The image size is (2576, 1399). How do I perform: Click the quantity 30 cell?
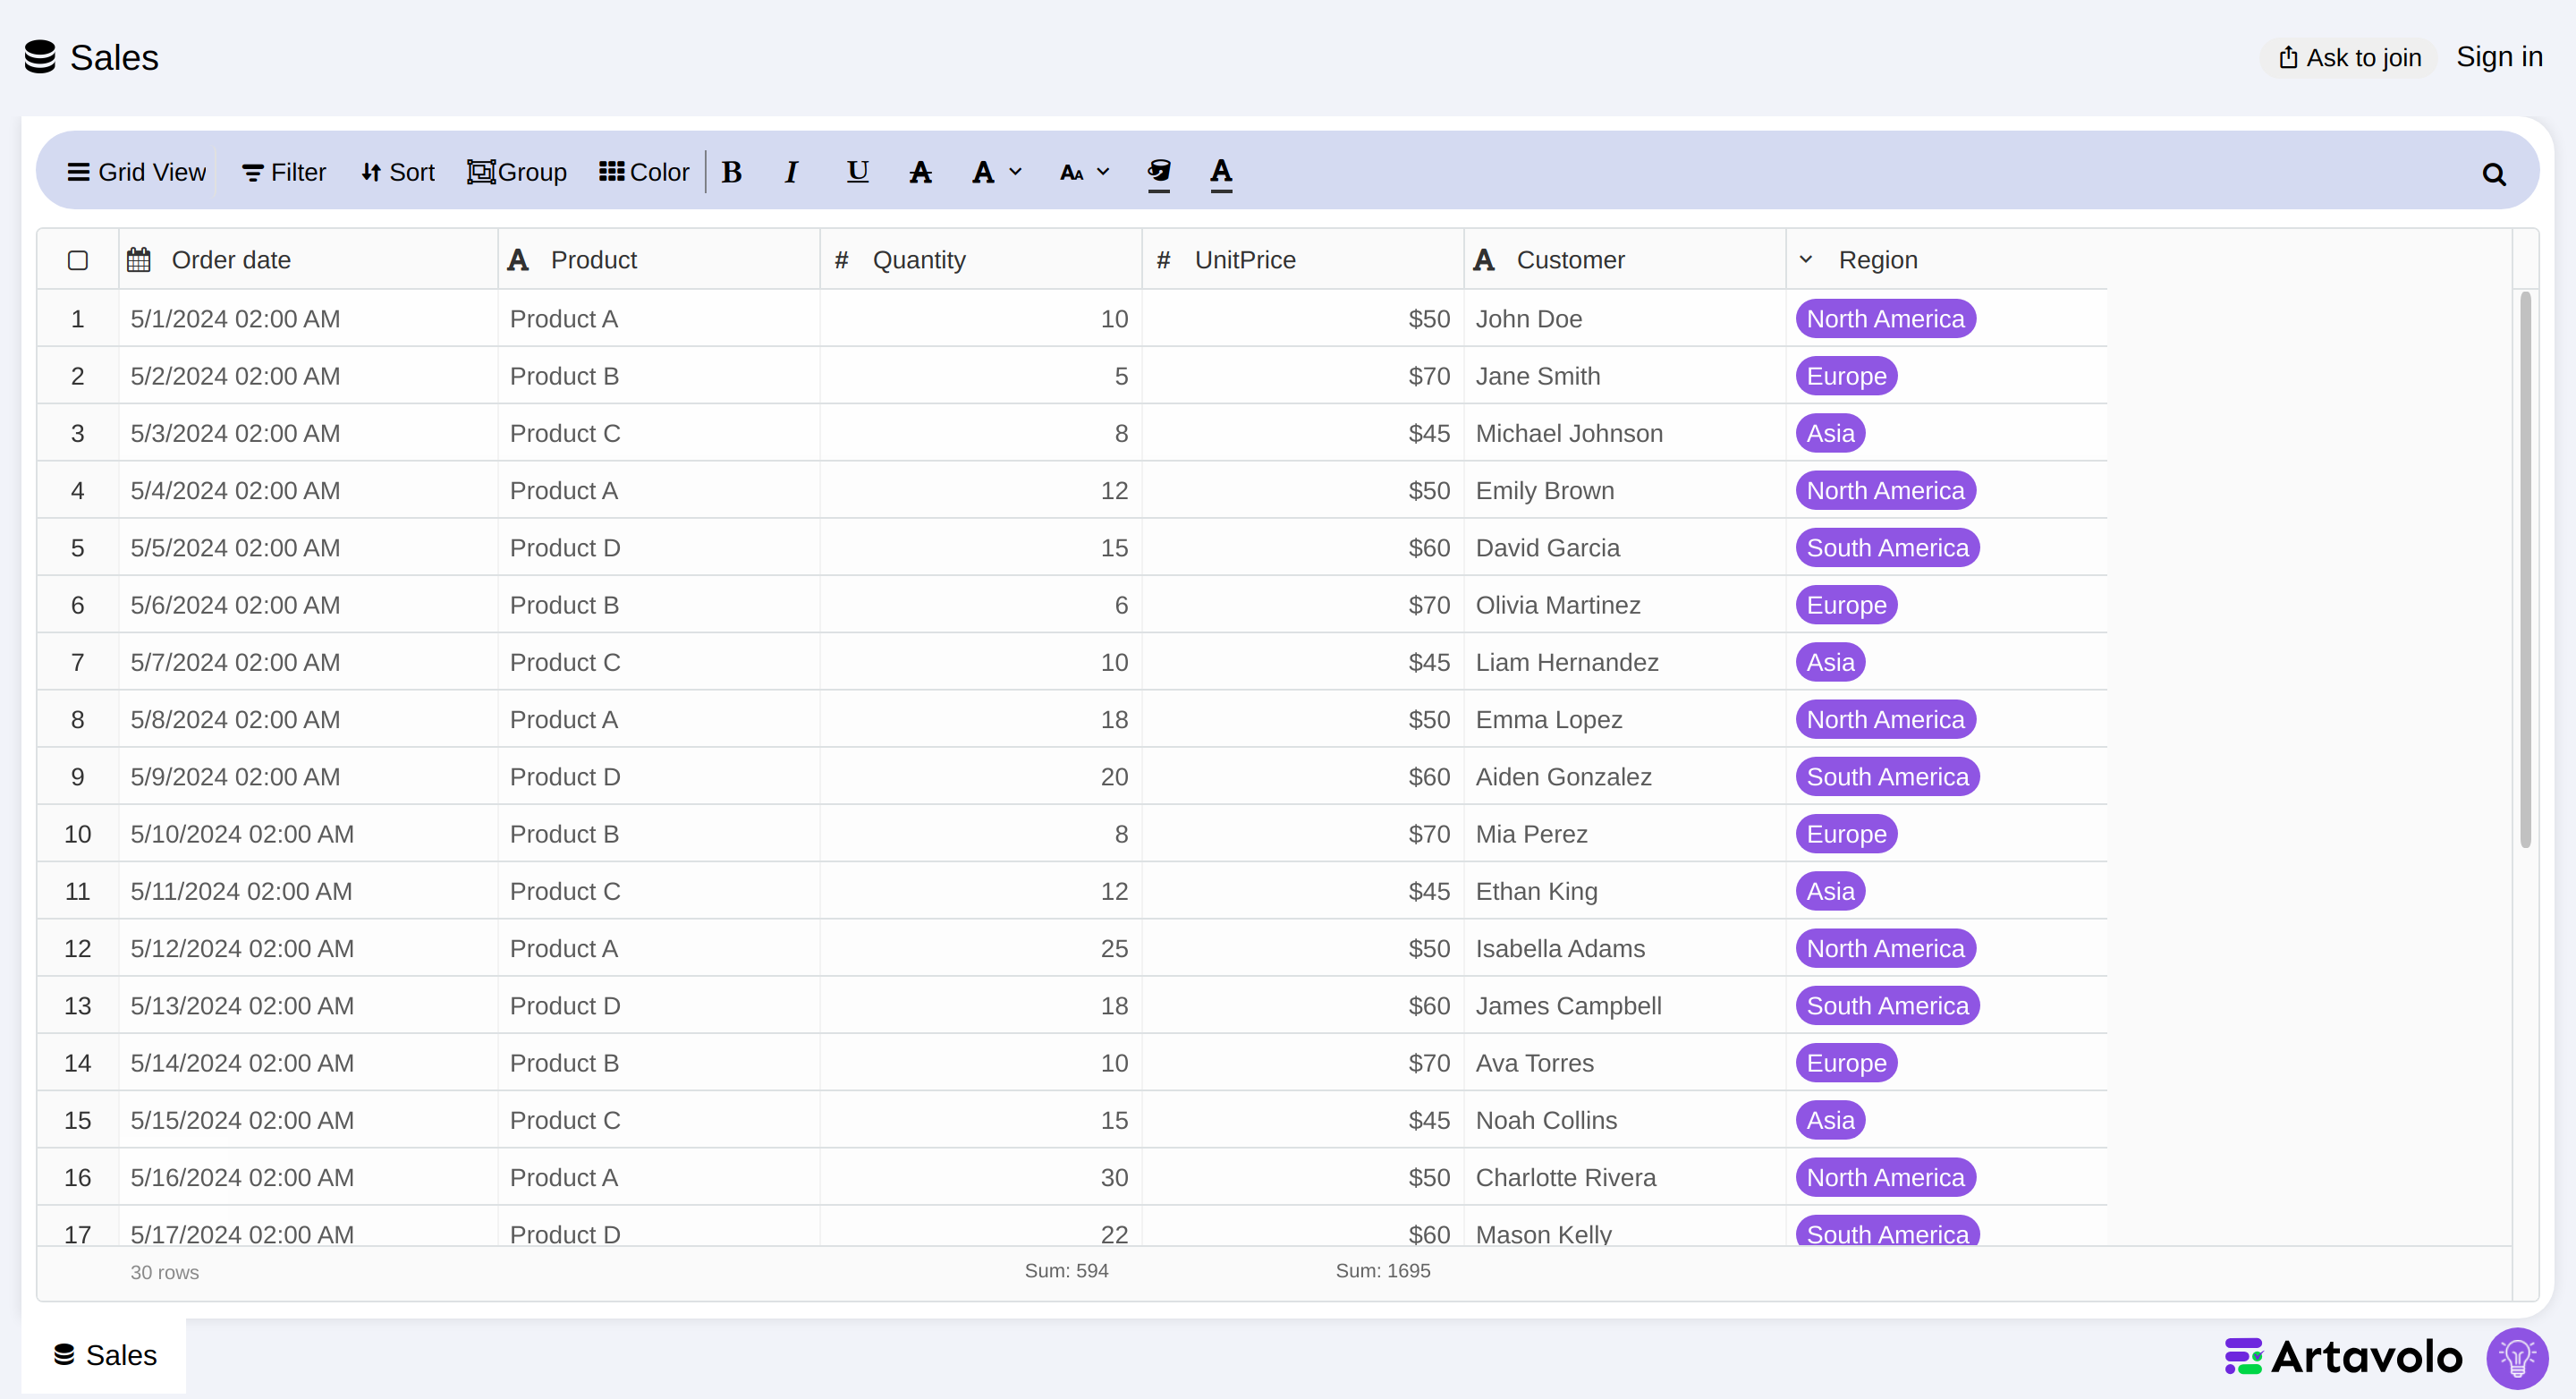click(981, 1177)
